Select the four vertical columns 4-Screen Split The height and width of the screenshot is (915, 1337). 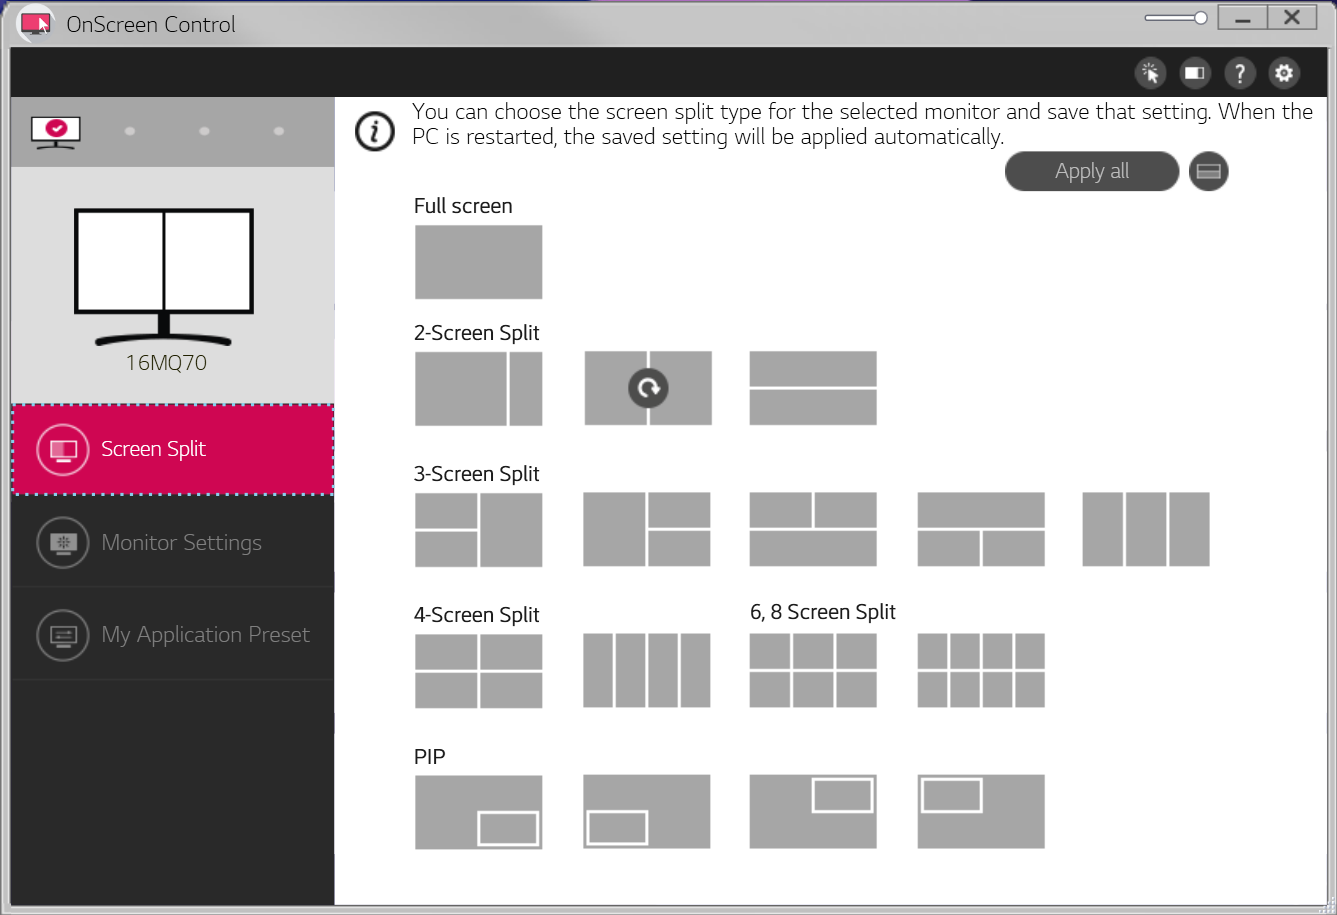(647, 670)
